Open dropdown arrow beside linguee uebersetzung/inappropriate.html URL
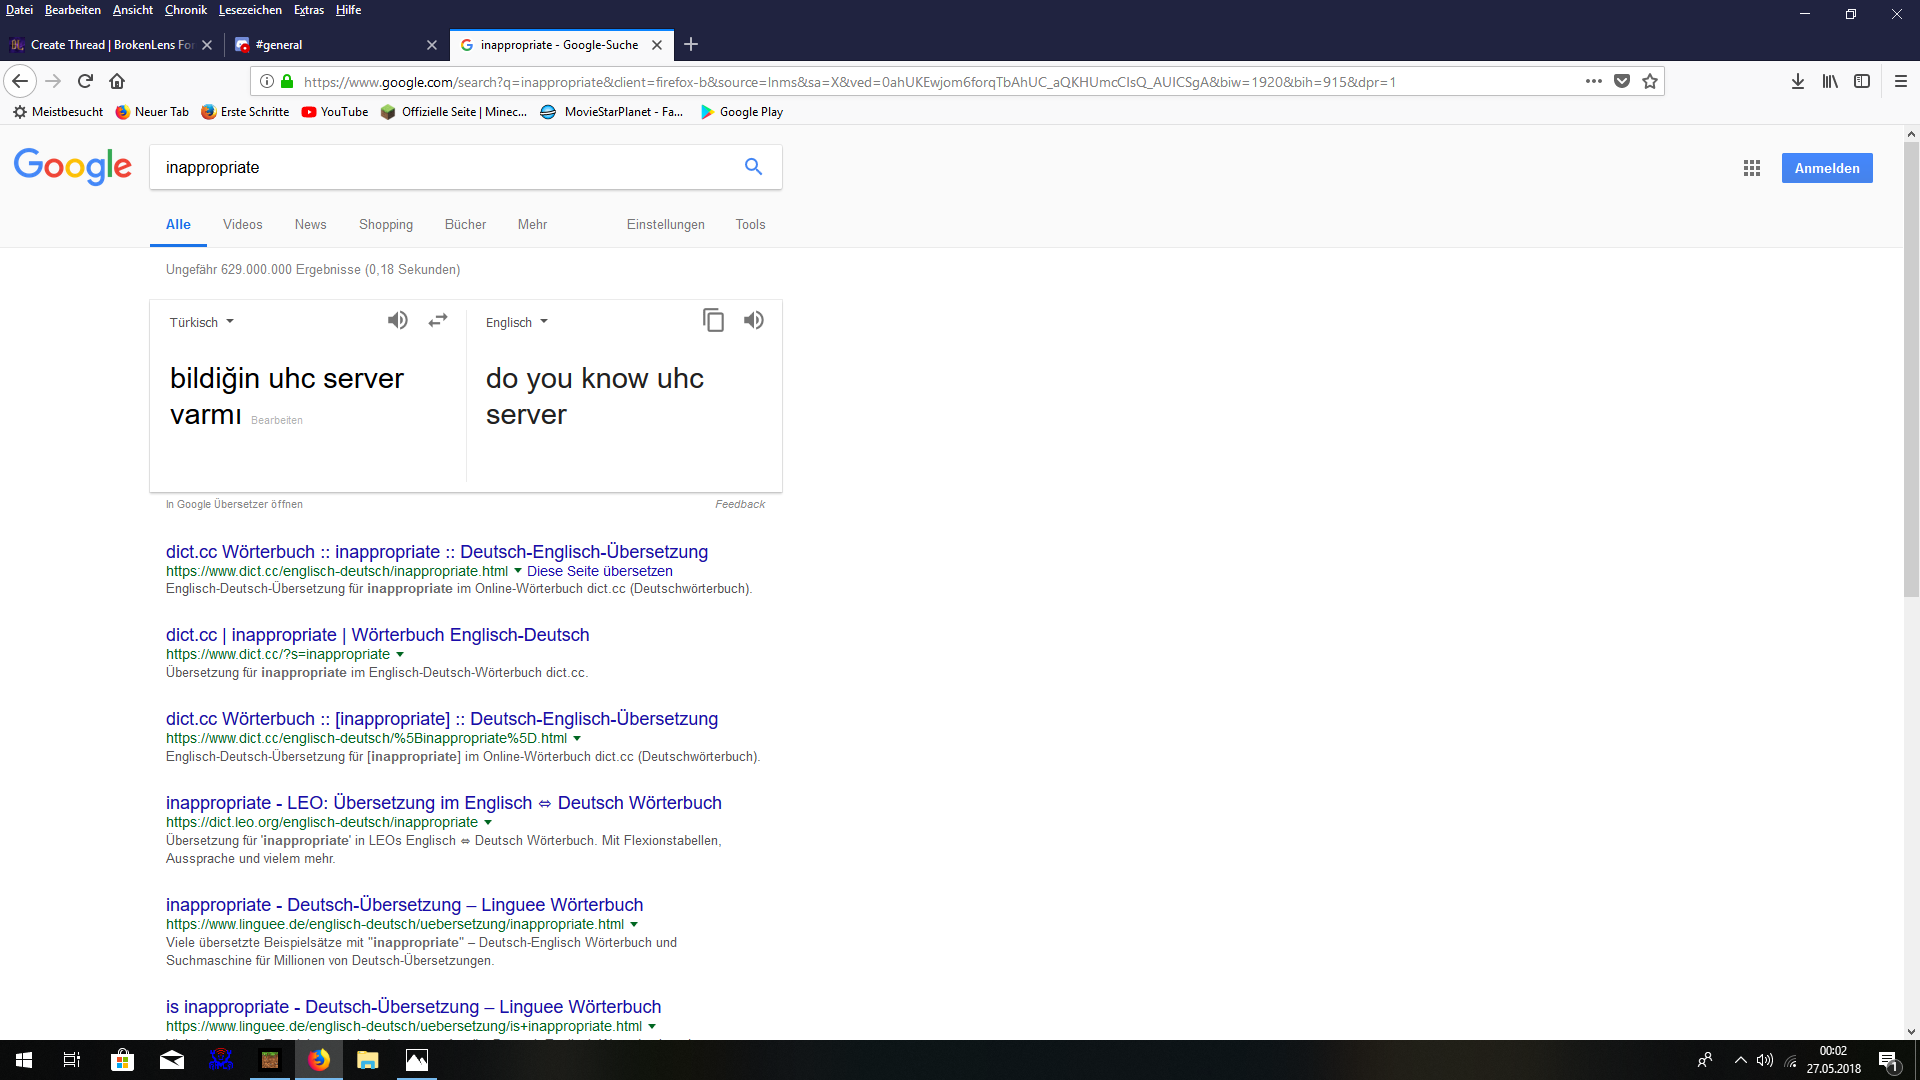Screen dimensions: 1920x1080 [x=634, y=925]
